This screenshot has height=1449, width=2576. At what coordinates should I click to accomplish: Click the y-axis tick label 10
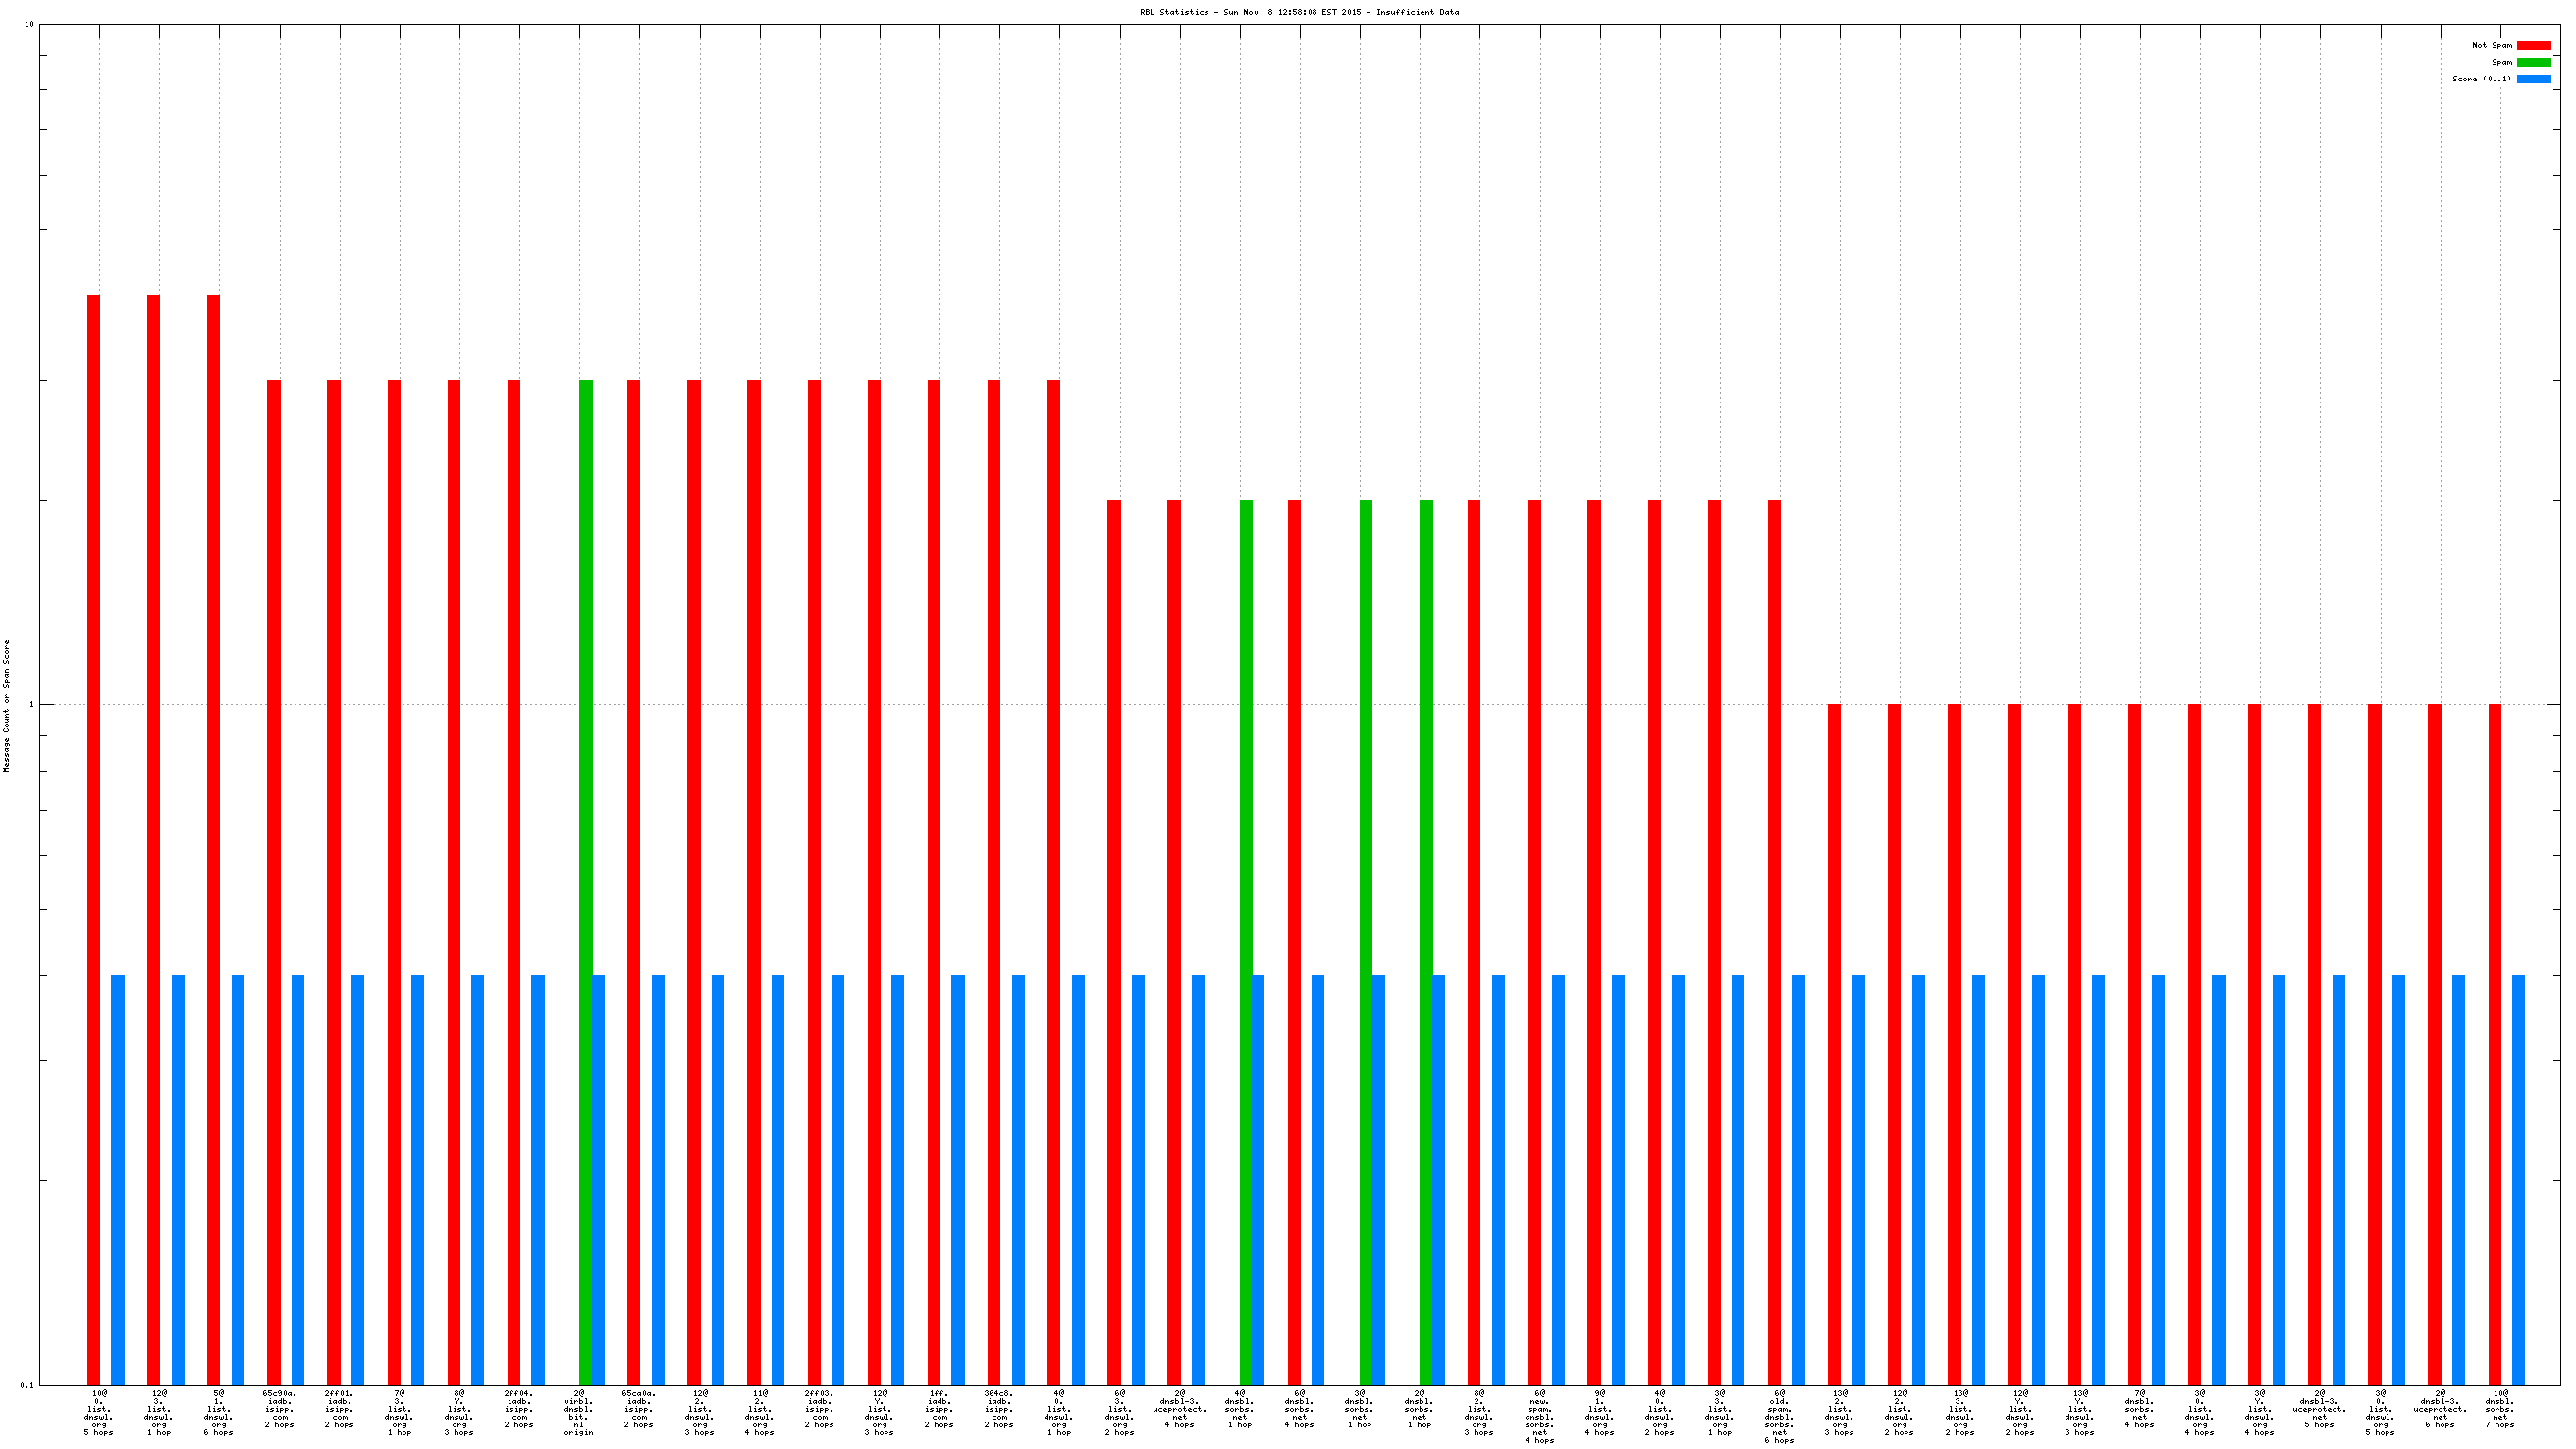pos(28,24)
